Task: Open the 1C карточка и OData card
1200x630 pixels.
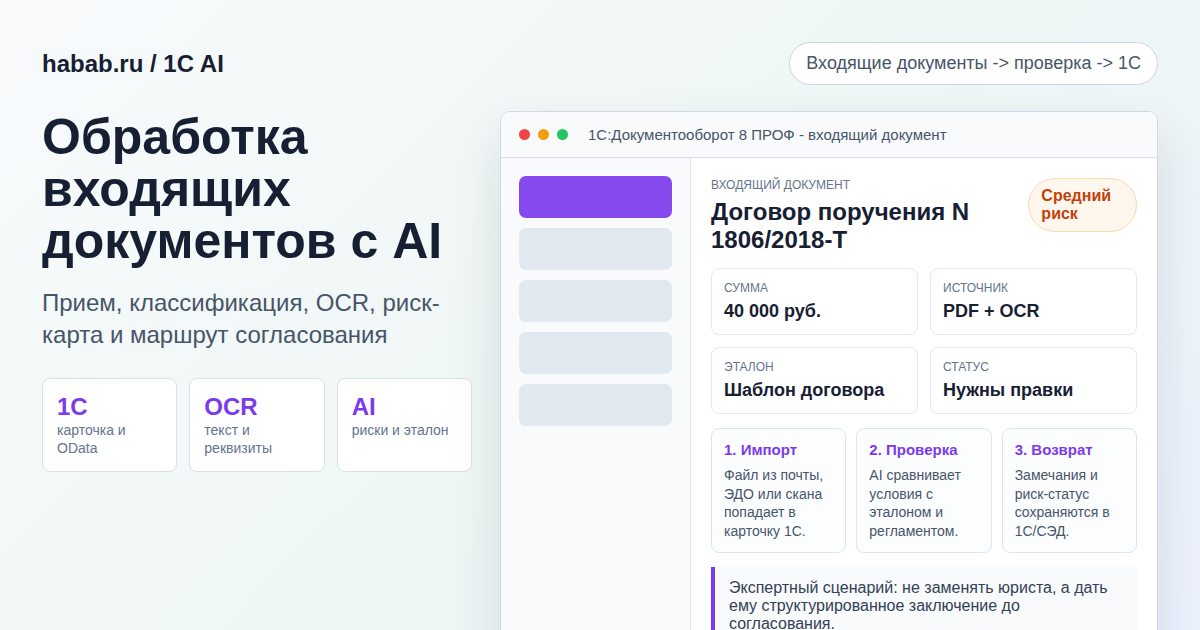Action: click(109, 425)
